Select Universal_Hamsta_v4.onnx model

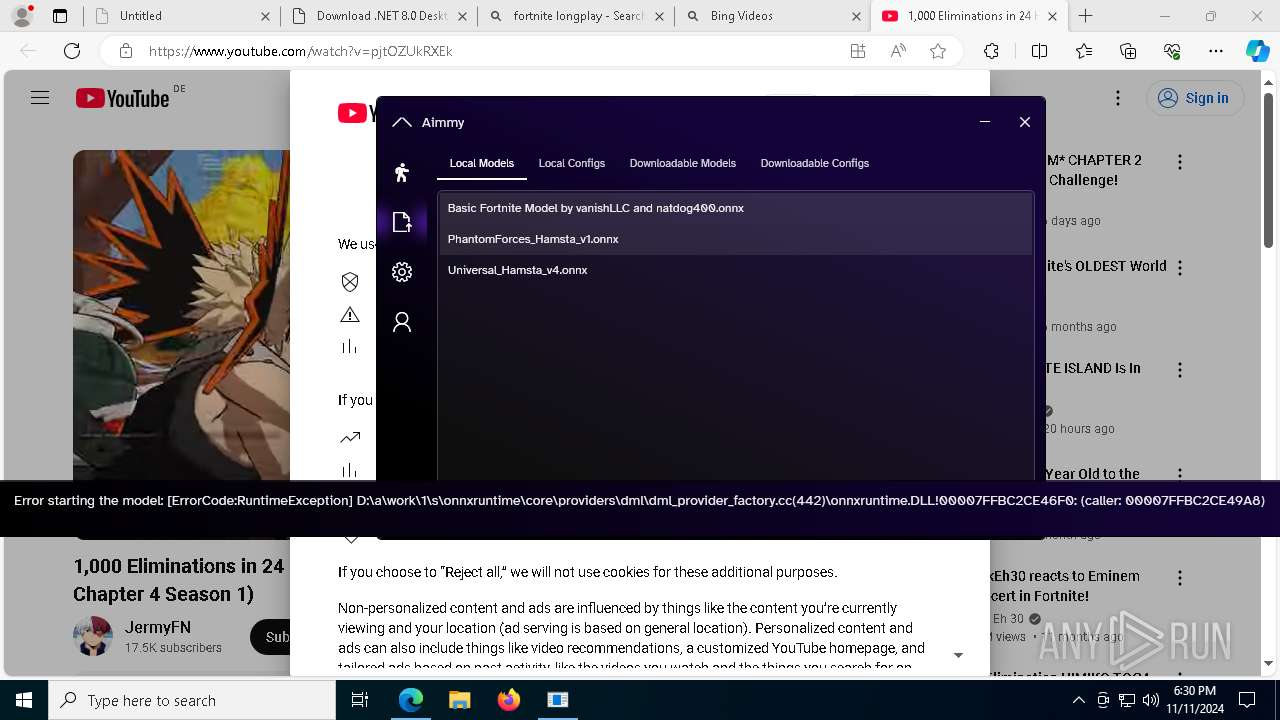(736, 270)
